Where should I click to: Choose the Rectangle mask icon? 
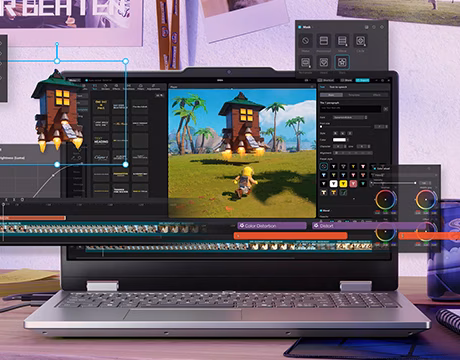pyautogui.click(x=305, y=62)
